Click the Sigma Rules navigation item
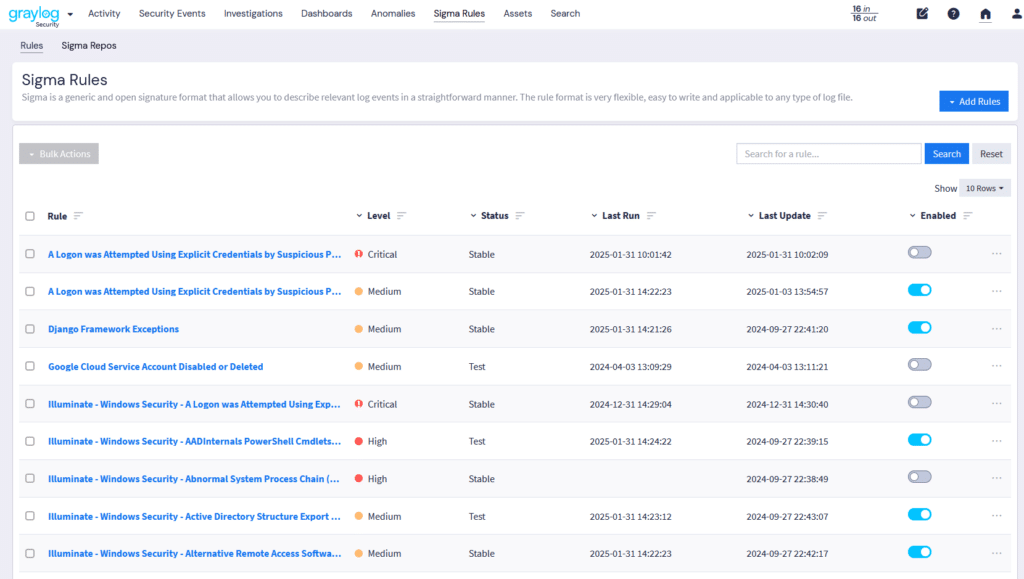The height and width of the screenshot is (579, 1024). 459,13
